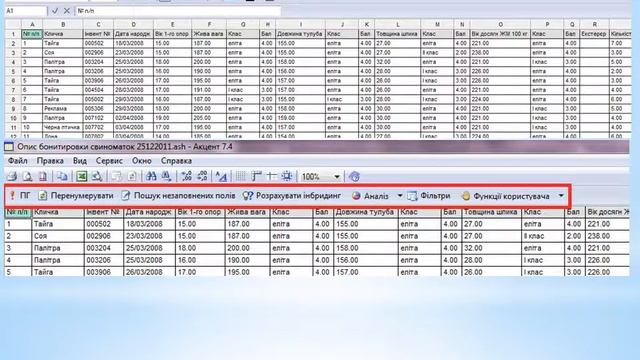Open the Правка menu
Viewport: 640px width, 360px height.
[50, 161]
